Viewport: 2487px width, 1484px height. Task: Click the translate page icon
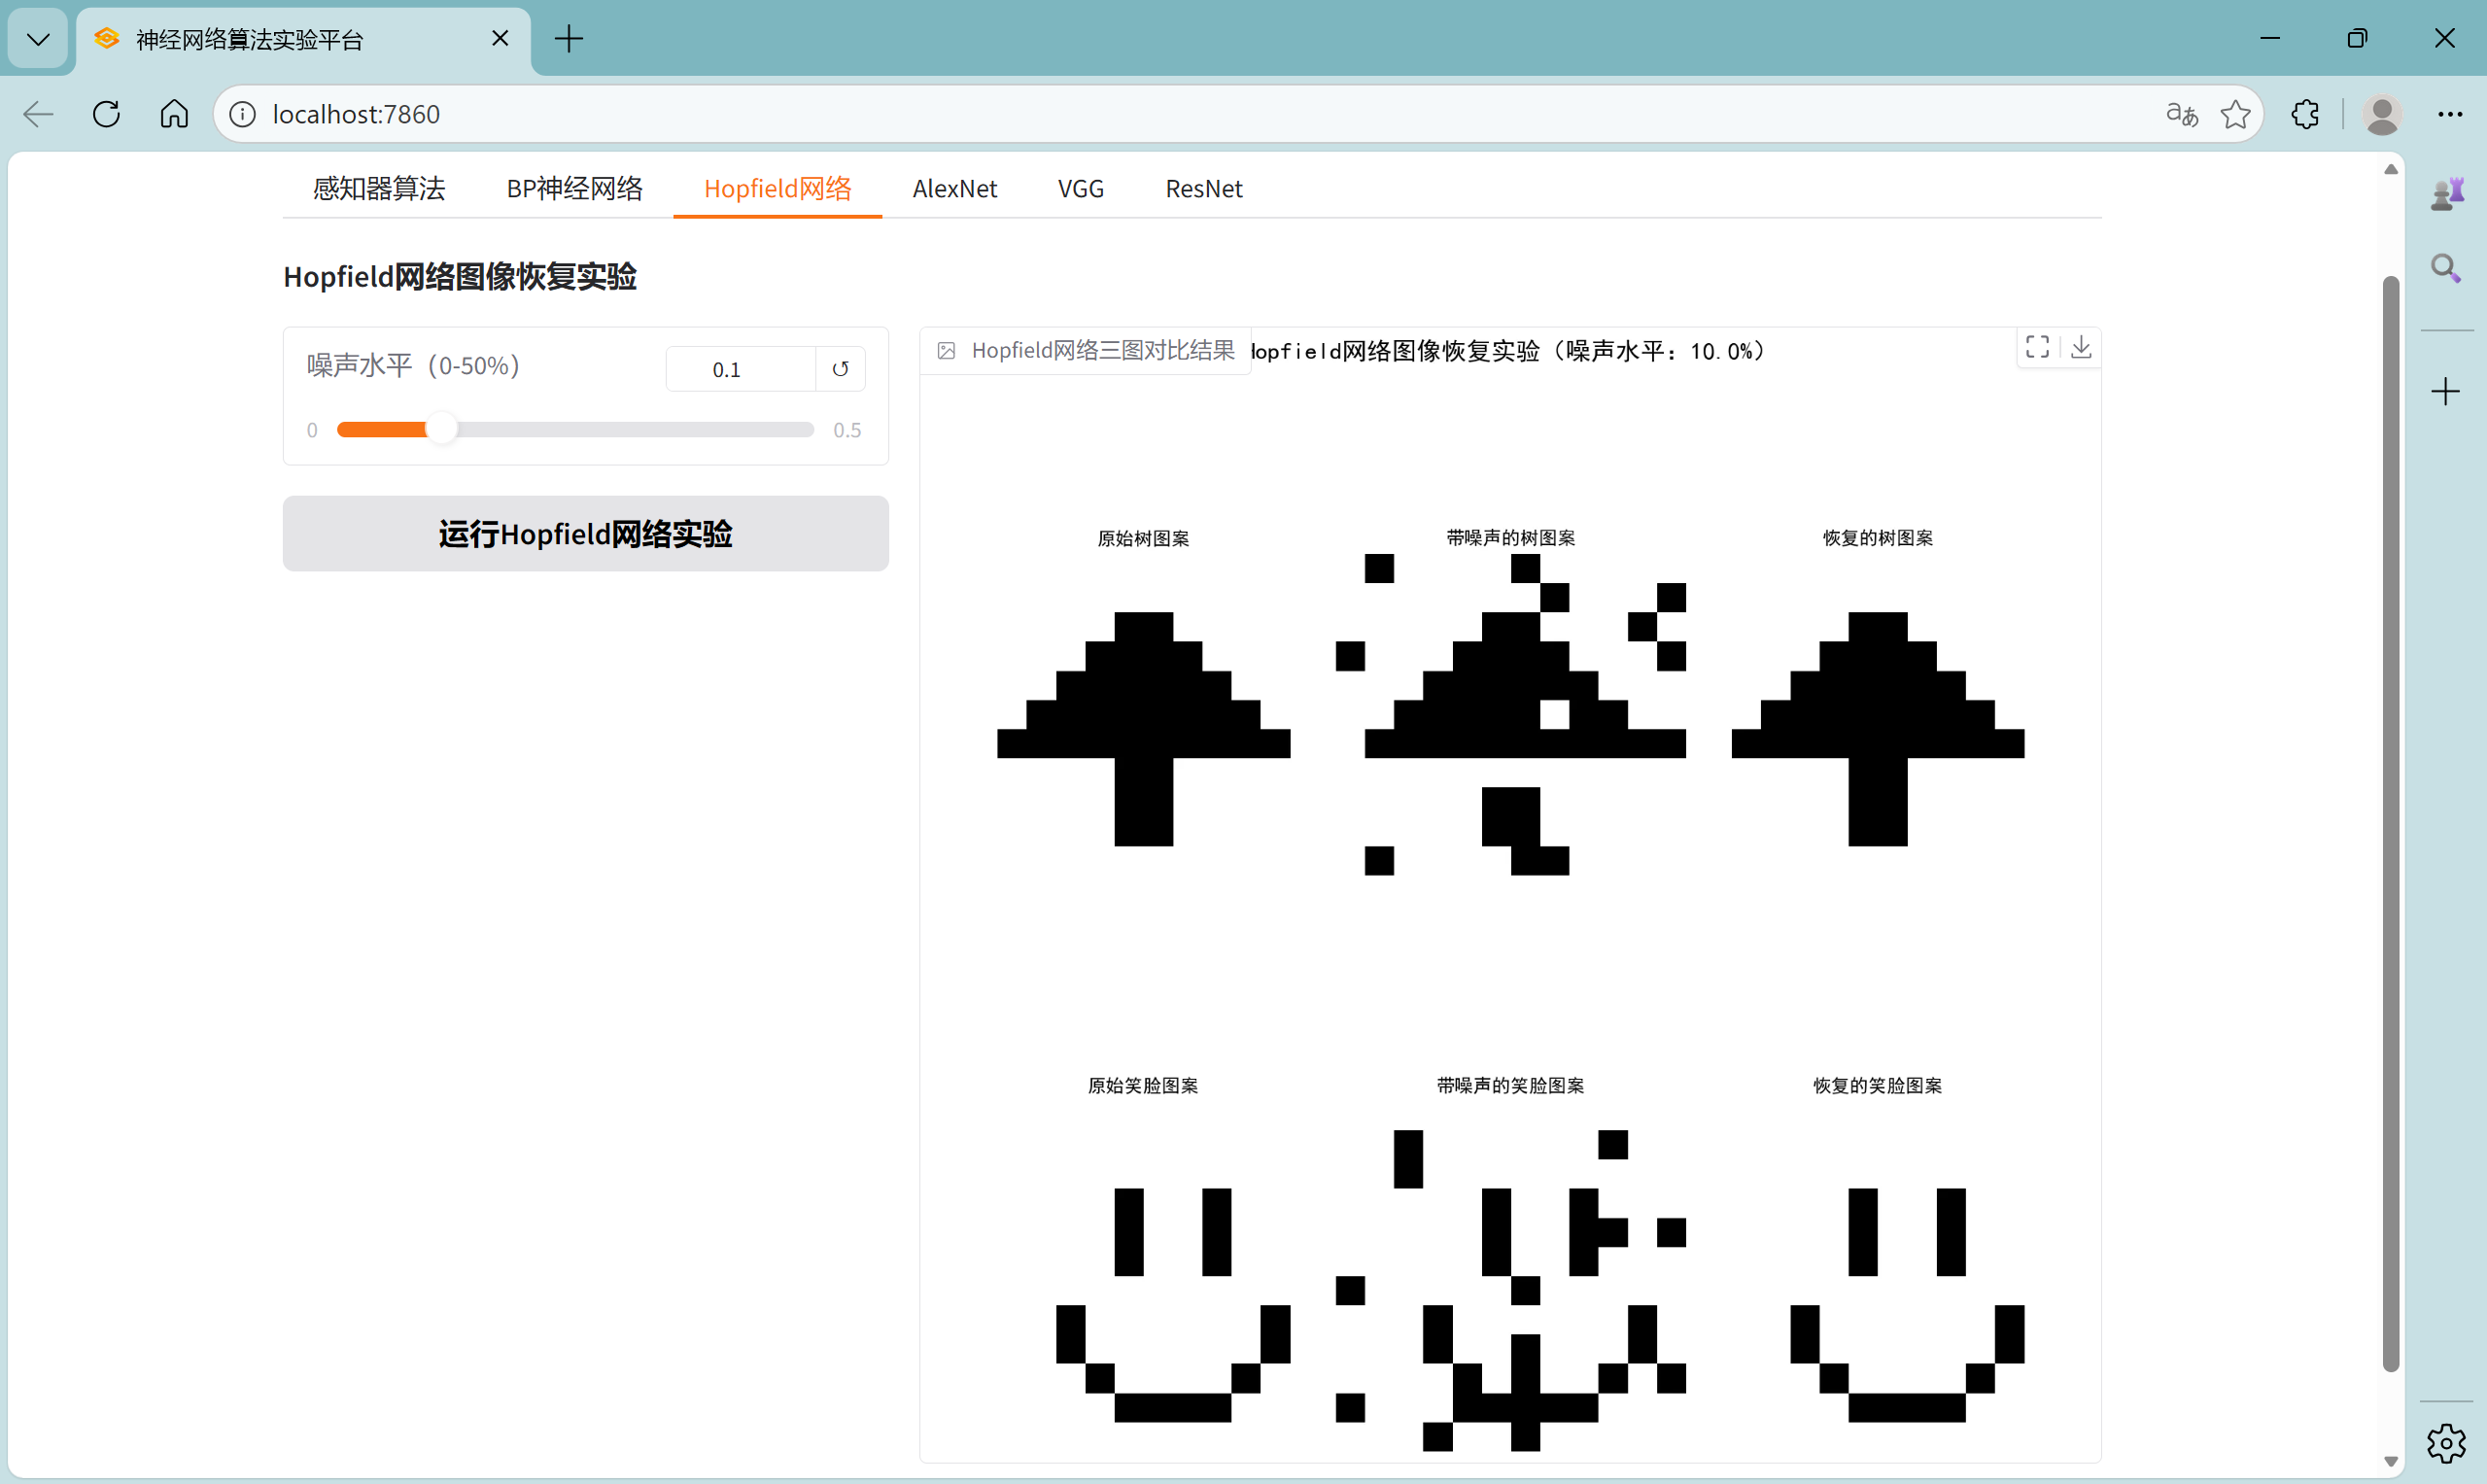(2181, 114)
